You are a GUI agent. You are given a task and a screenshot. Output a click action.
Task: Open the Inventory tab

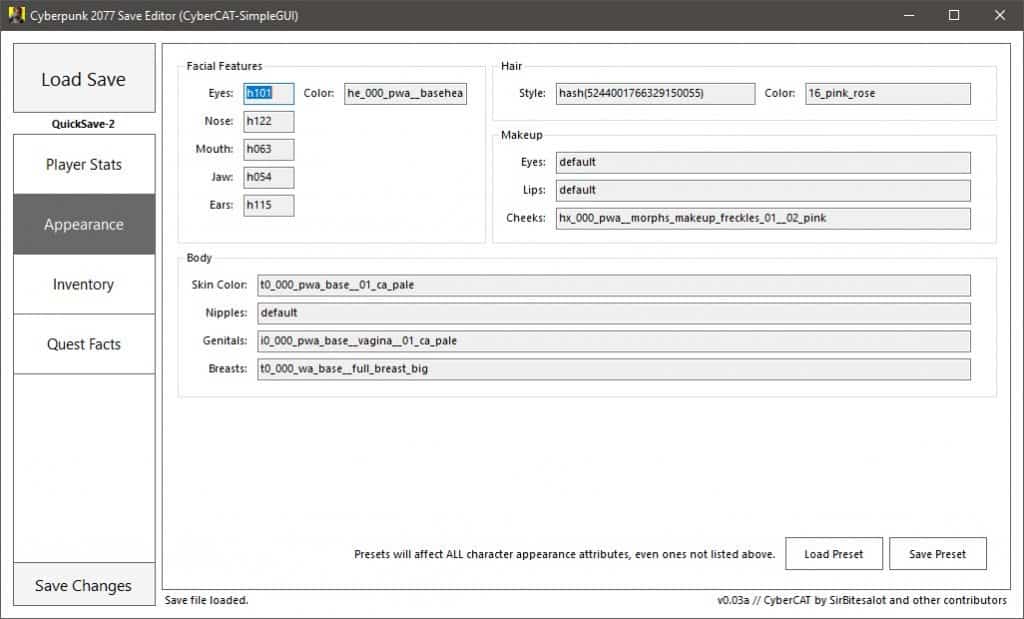(83, 284)
